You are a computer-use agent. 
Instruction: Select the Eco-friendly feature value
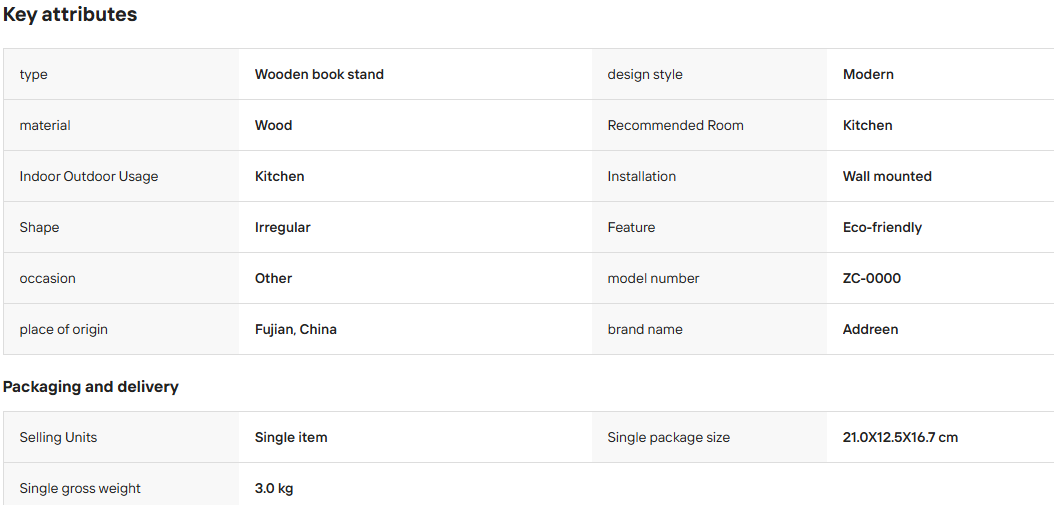883,228
